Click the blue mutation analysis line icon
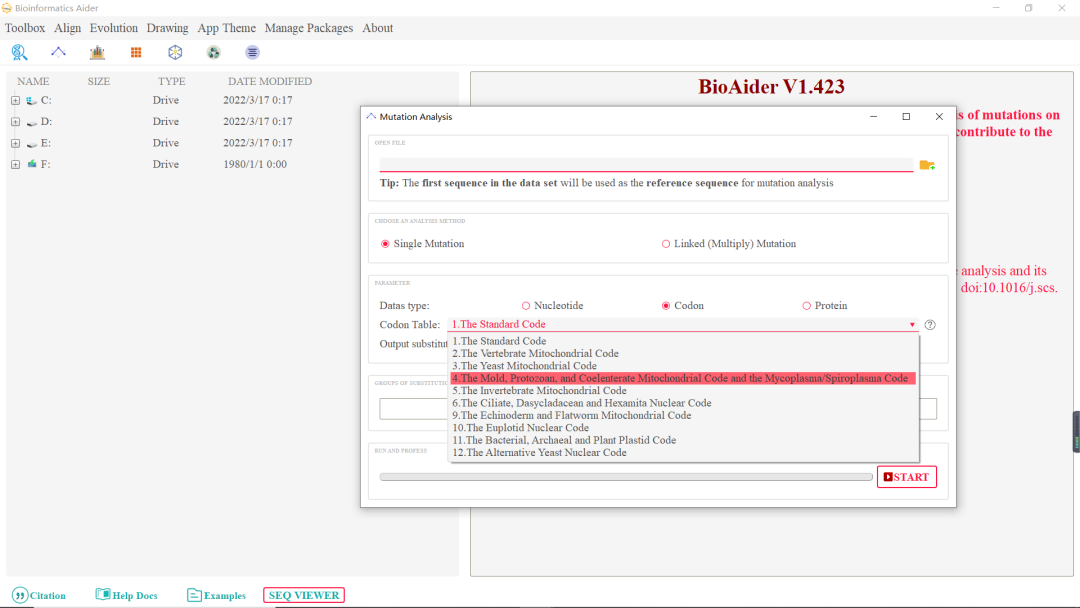This screenshot has width=1080, height=608. click(x=59, y=52)
